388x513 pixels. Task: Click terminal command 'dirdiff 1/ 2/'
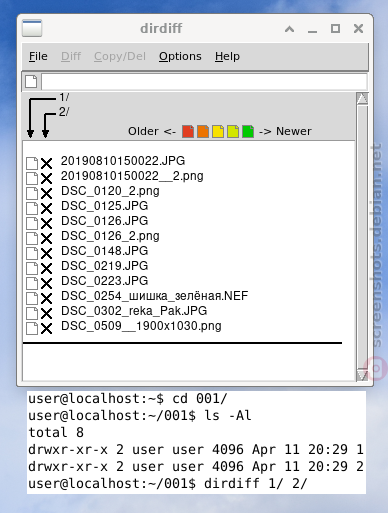coord(255,483)
